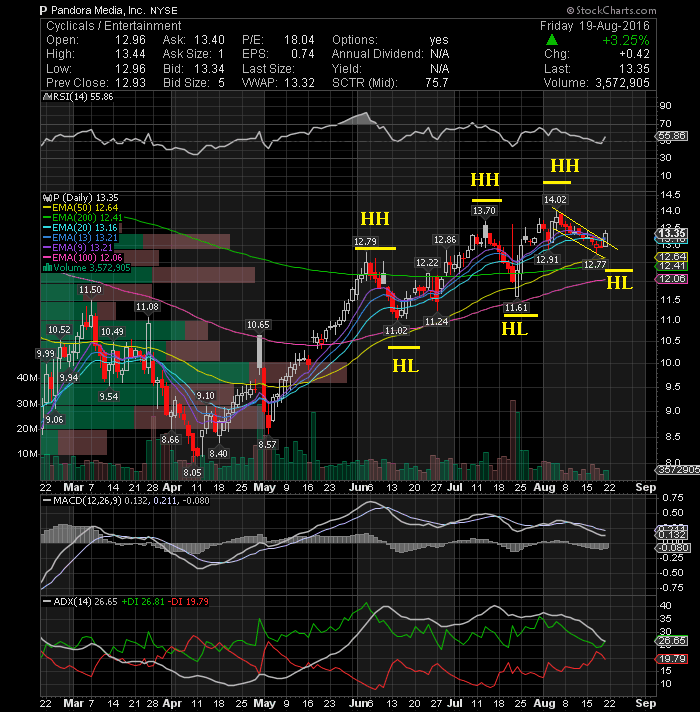The width and height of the screenshot is (700, 712).
Task: Select the Open value 12.96
Action: [130, 40]
